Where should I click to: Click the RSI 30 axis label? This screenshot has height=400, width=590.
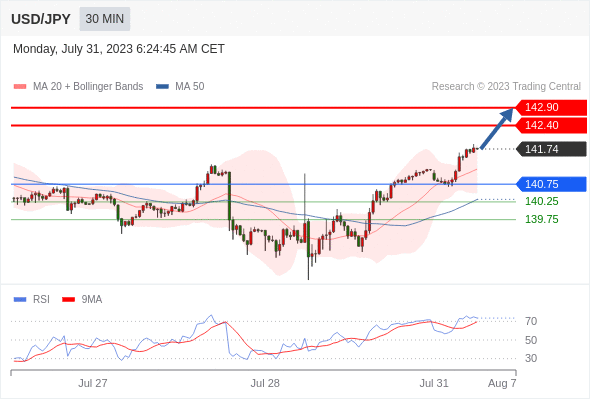coord(531,358)
